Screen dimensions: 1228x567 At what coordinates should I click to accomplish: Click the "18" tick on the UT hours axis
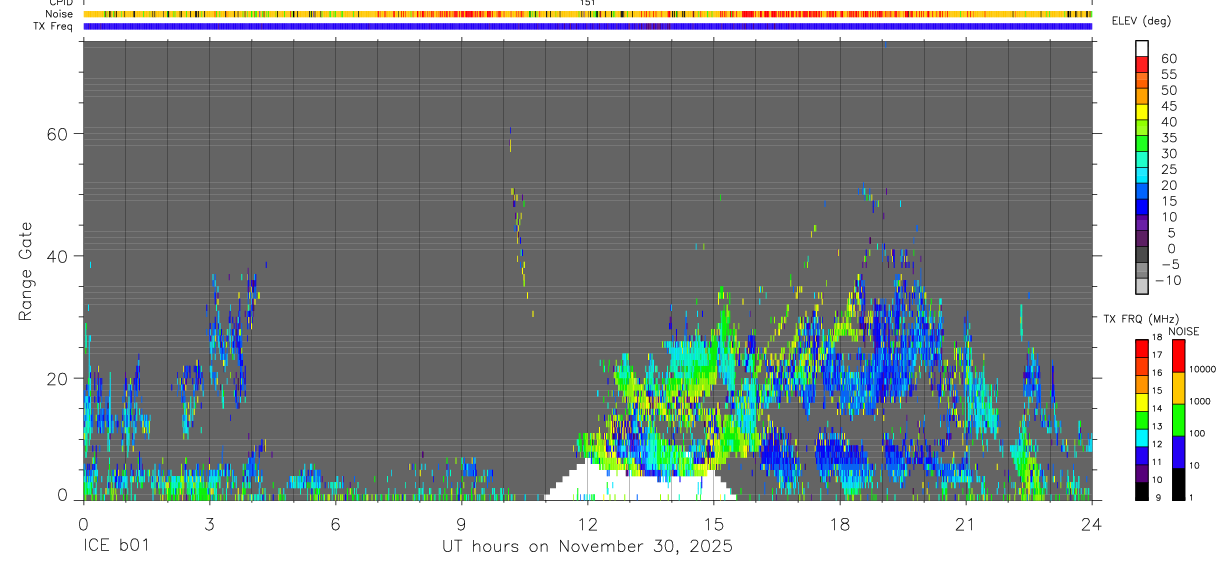point(839,523)
